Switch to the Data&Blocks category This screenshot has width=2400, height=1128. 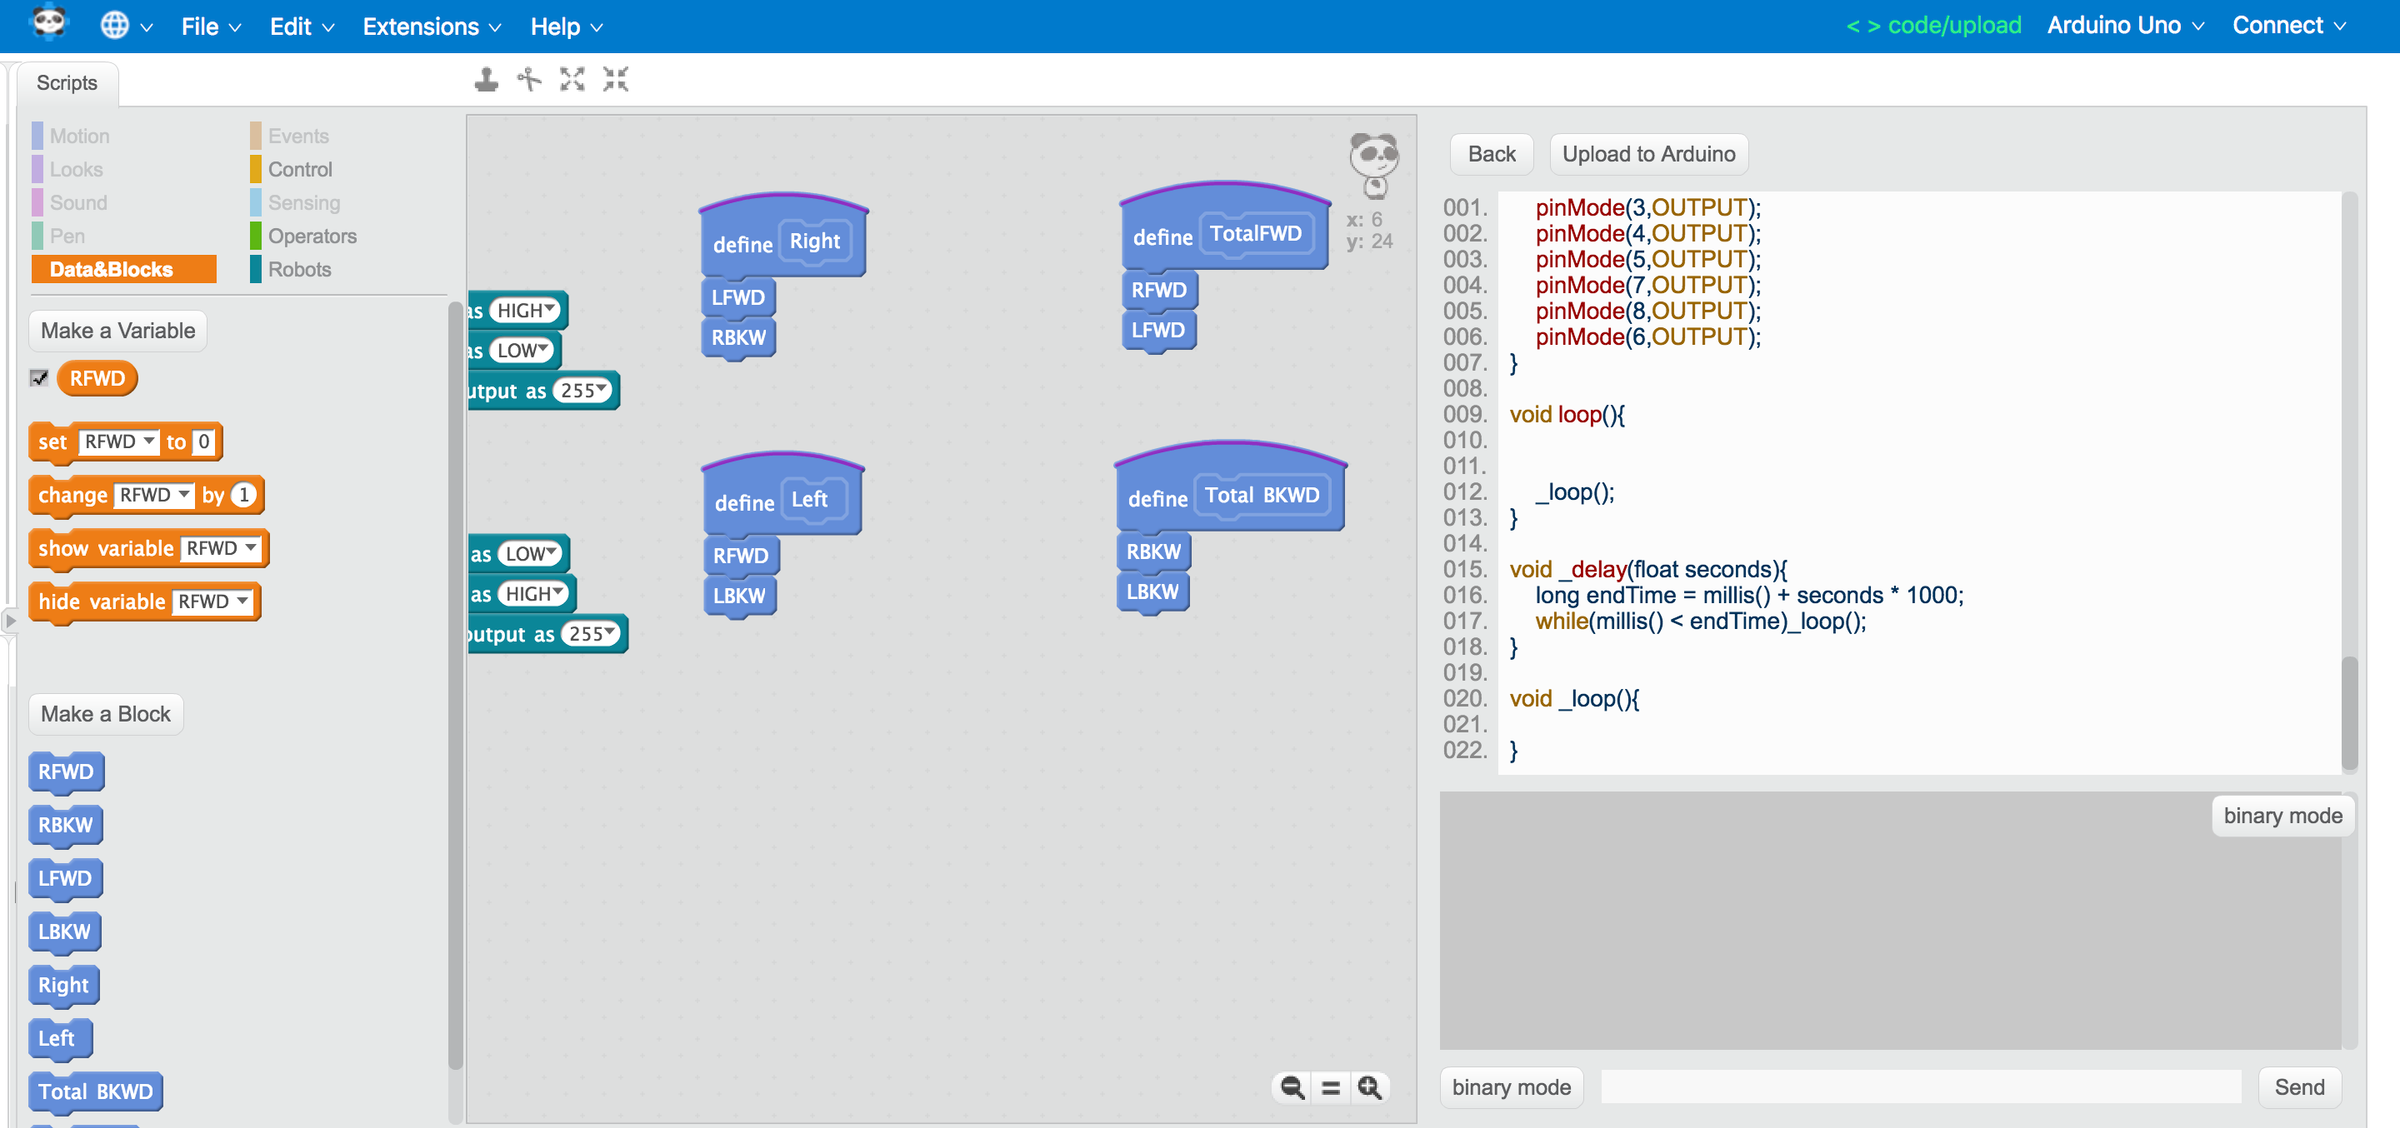pos(123,269)
